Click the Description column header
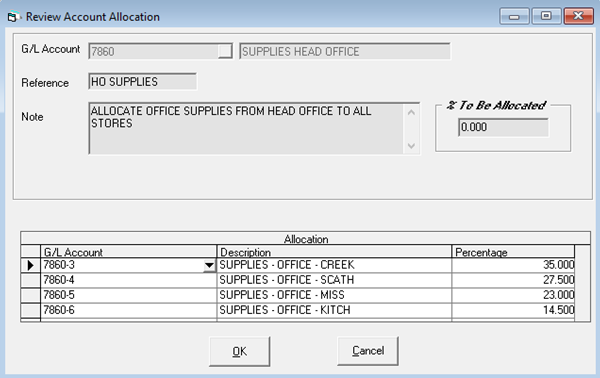 click(x=334, y=252)
